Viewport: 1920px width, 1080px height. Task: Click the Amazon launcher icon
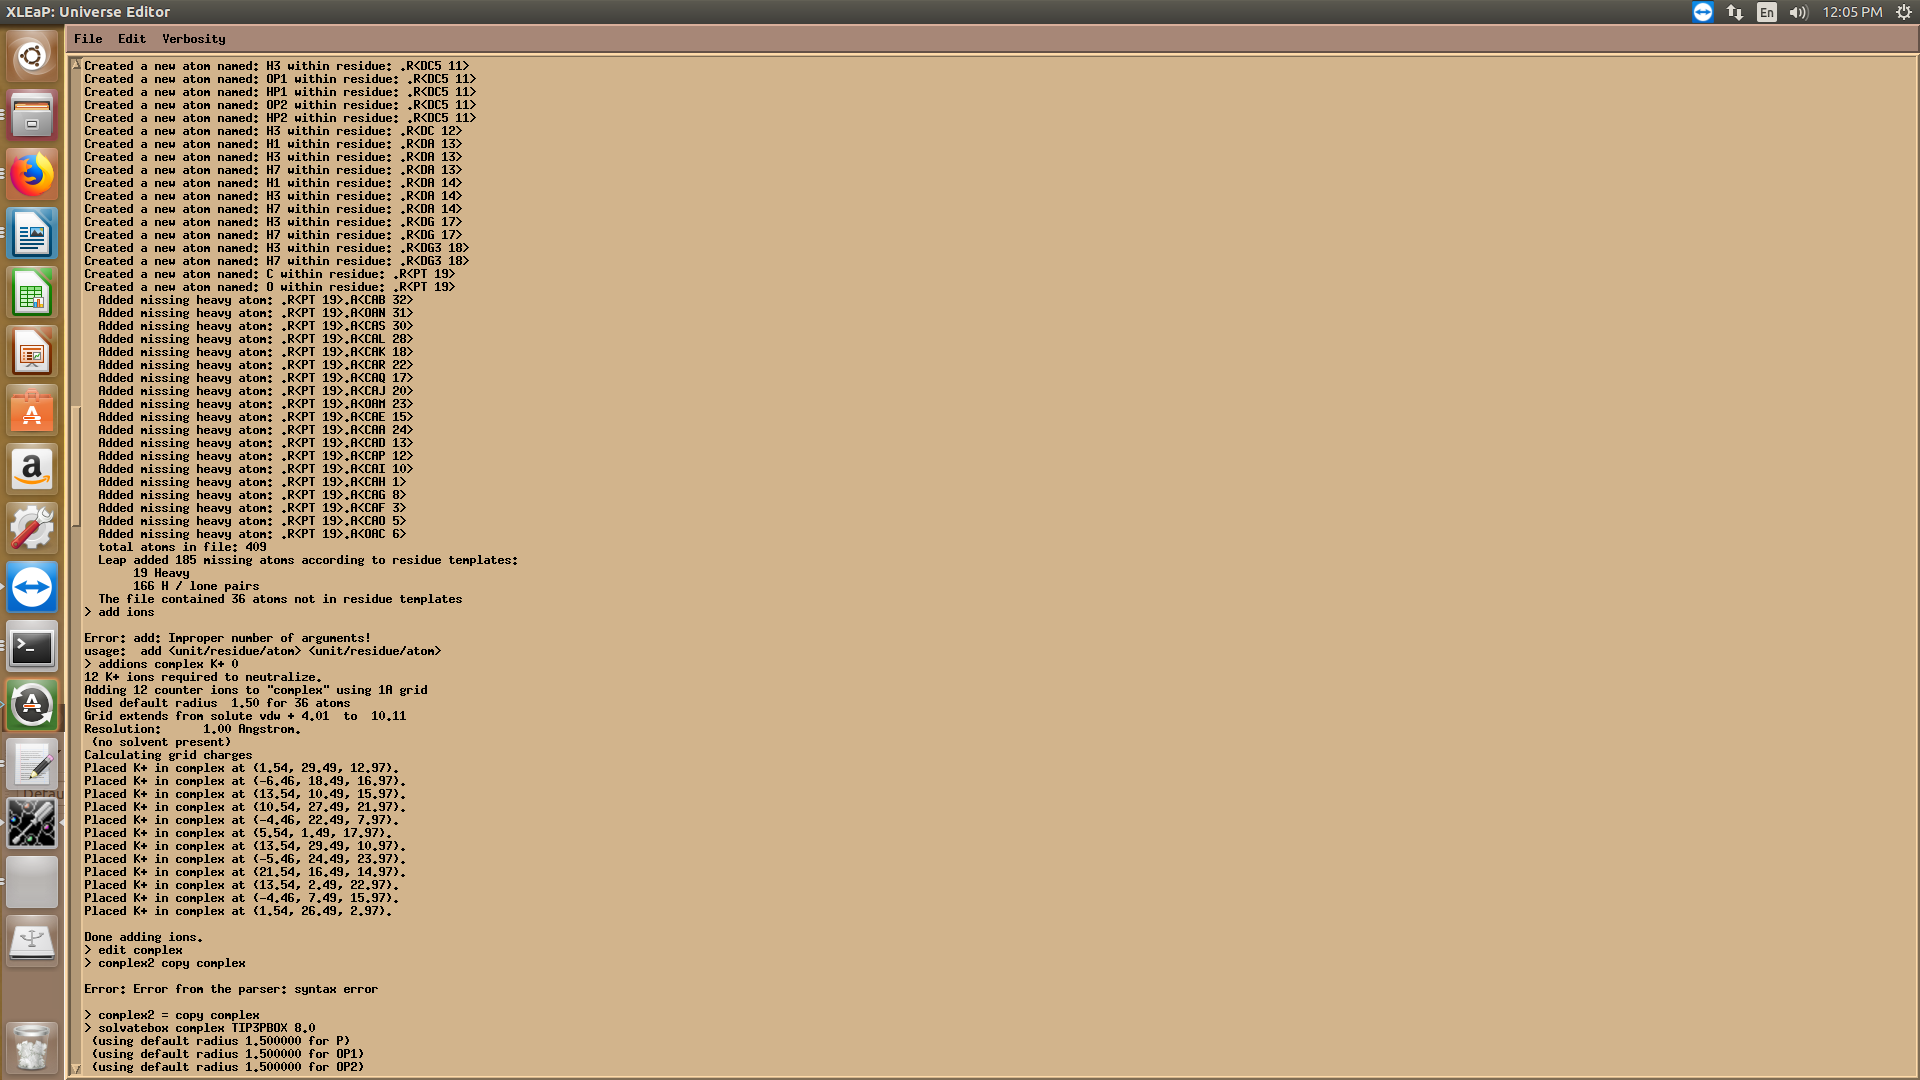(x=32, y=470)
